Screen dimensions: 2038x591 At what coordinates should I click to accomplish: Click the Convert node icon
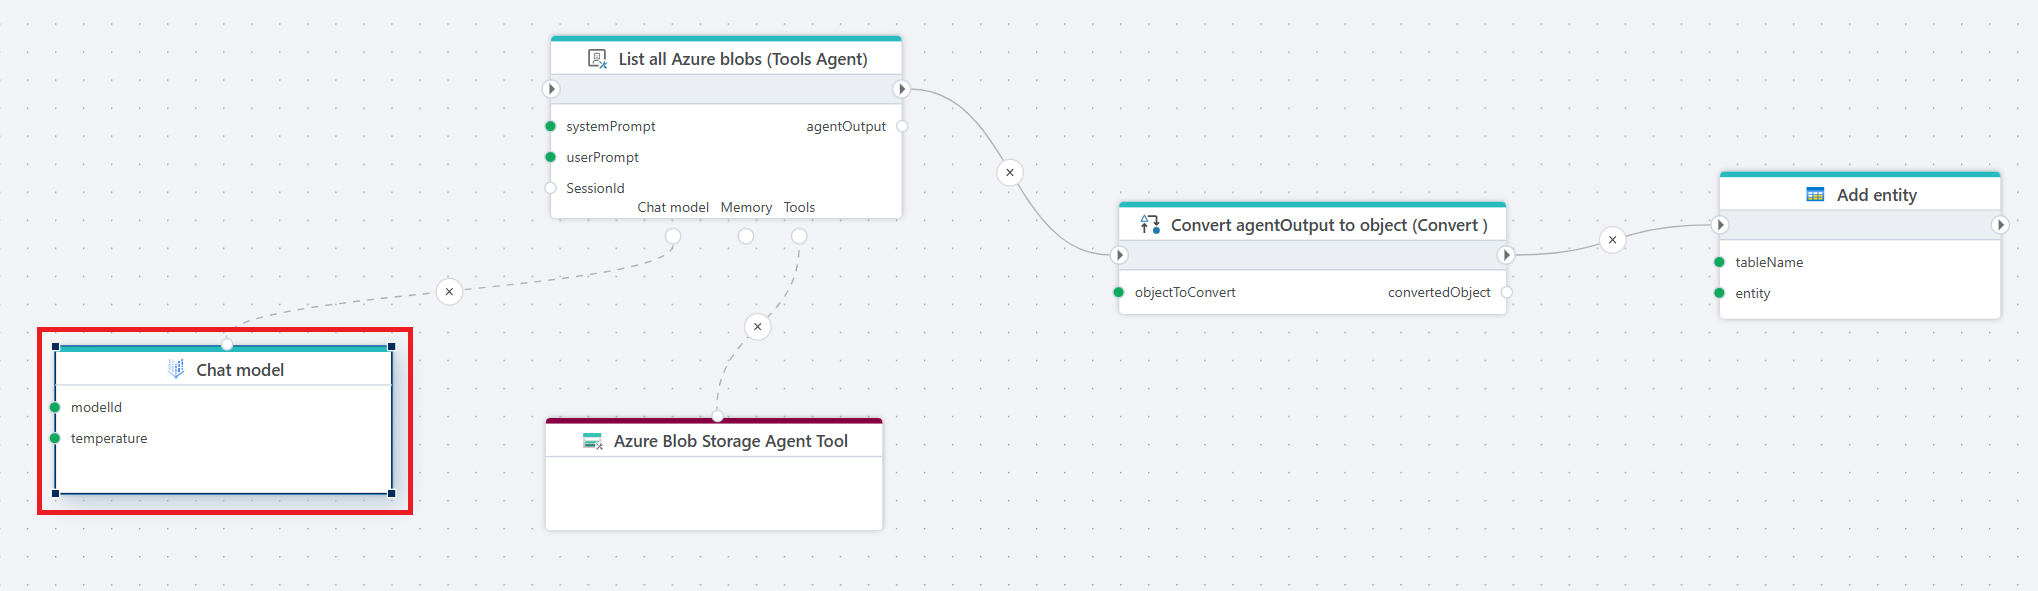[1150, 225]
